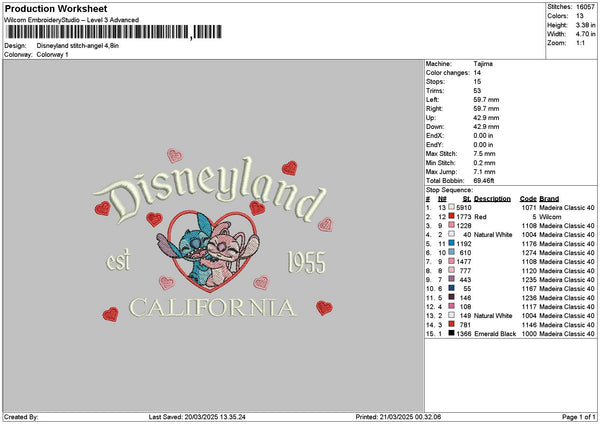The image size is (600, 424).
Task: Click the 'Red' description in stop 2
Action: click(480, 217)
